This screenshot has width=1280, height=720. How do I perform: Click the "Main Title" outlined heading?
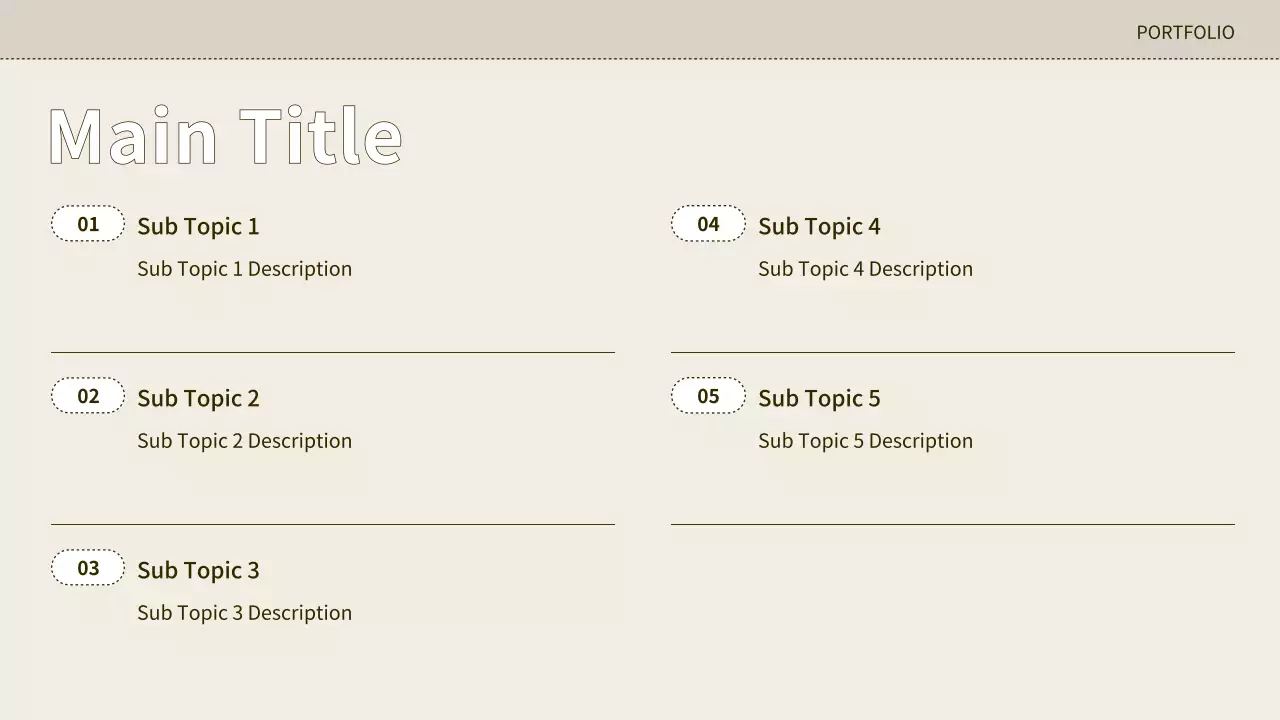click(x=225, y=136)
